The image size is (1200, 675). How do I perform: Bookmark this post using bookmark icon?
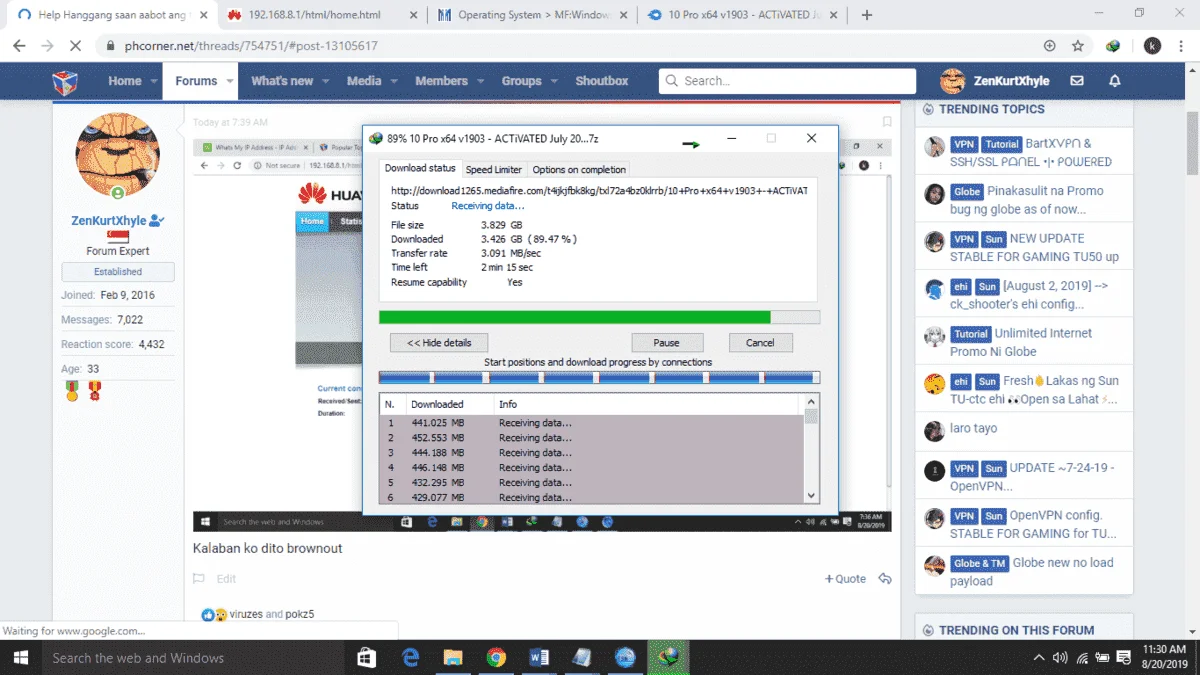tap(886, 122)
